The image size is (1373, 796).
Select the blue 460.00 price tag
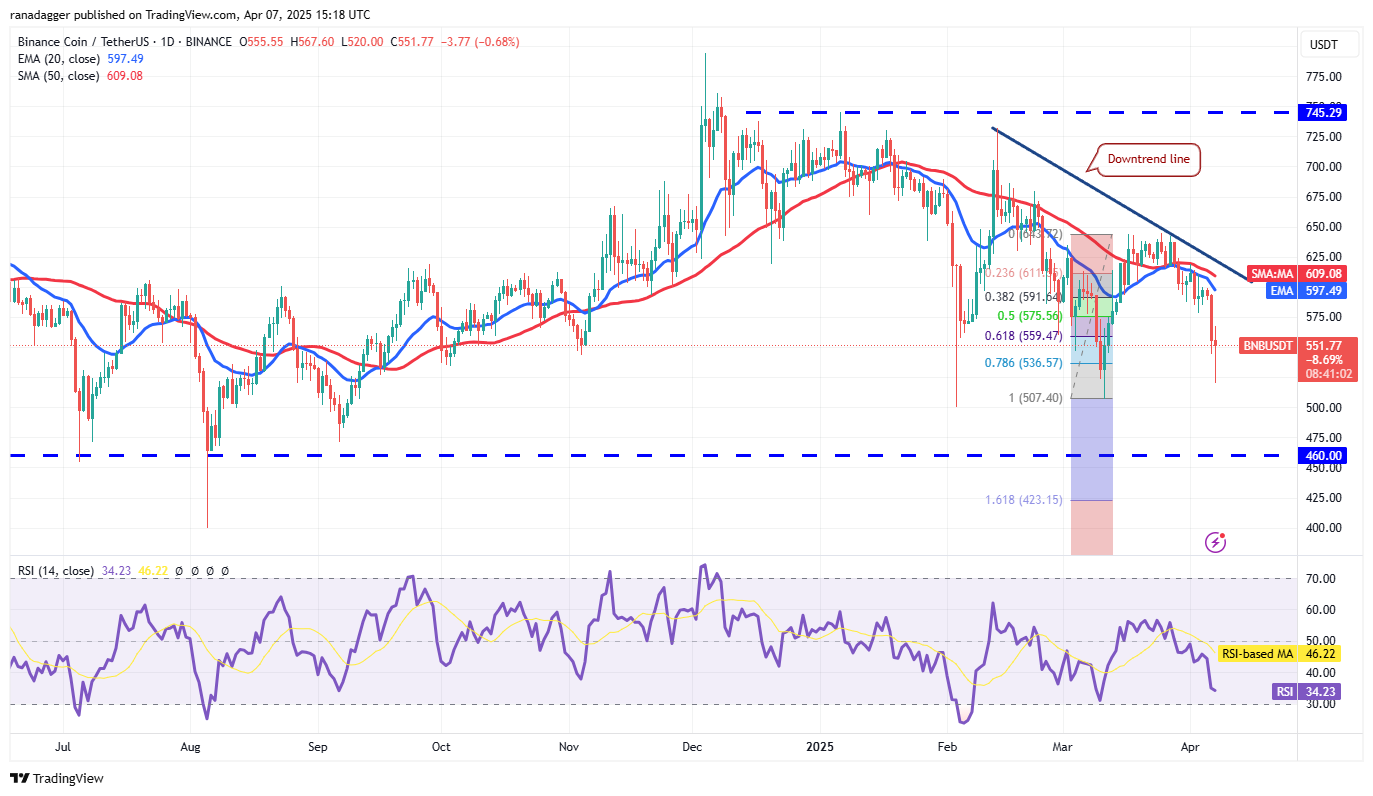pos(1322,455)
